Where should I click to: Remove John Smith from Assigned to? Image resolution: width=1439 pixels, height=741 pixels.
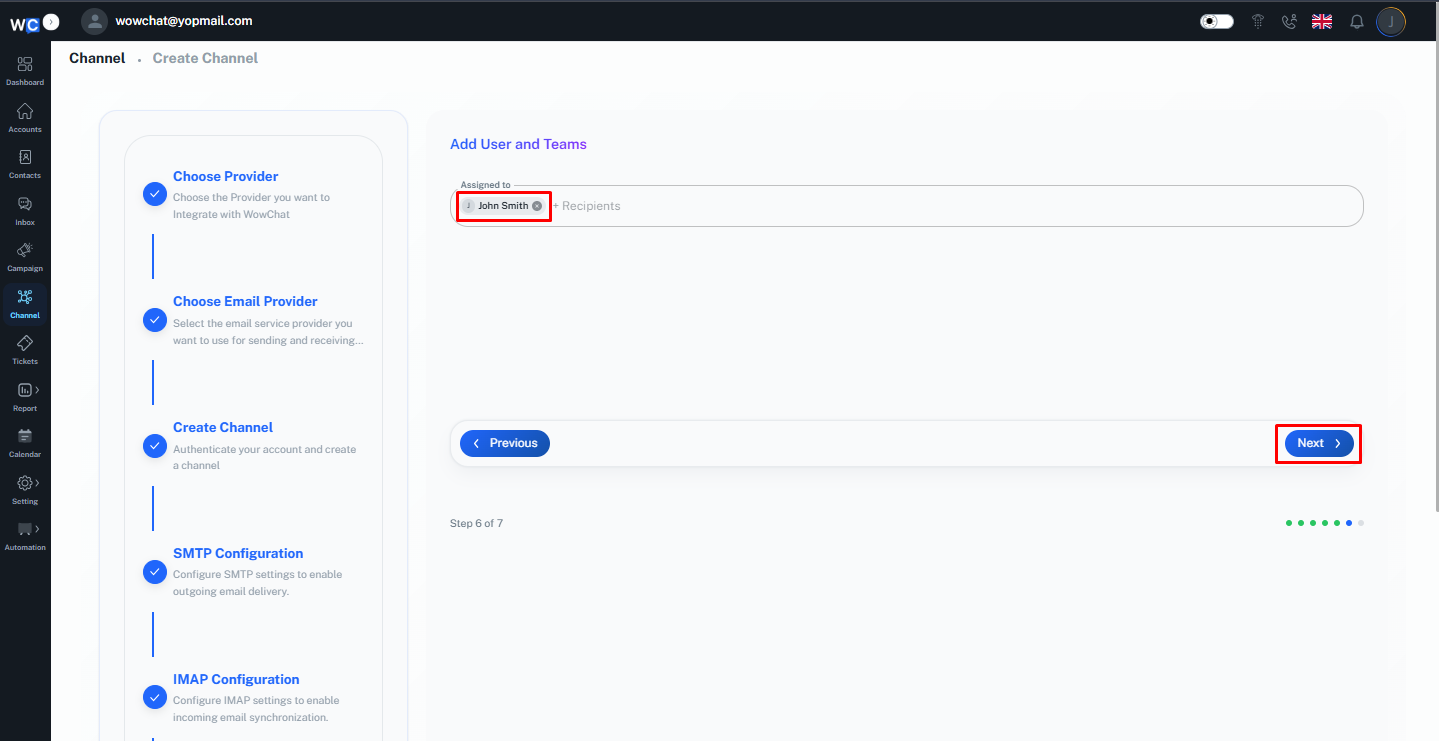(537, 206)
